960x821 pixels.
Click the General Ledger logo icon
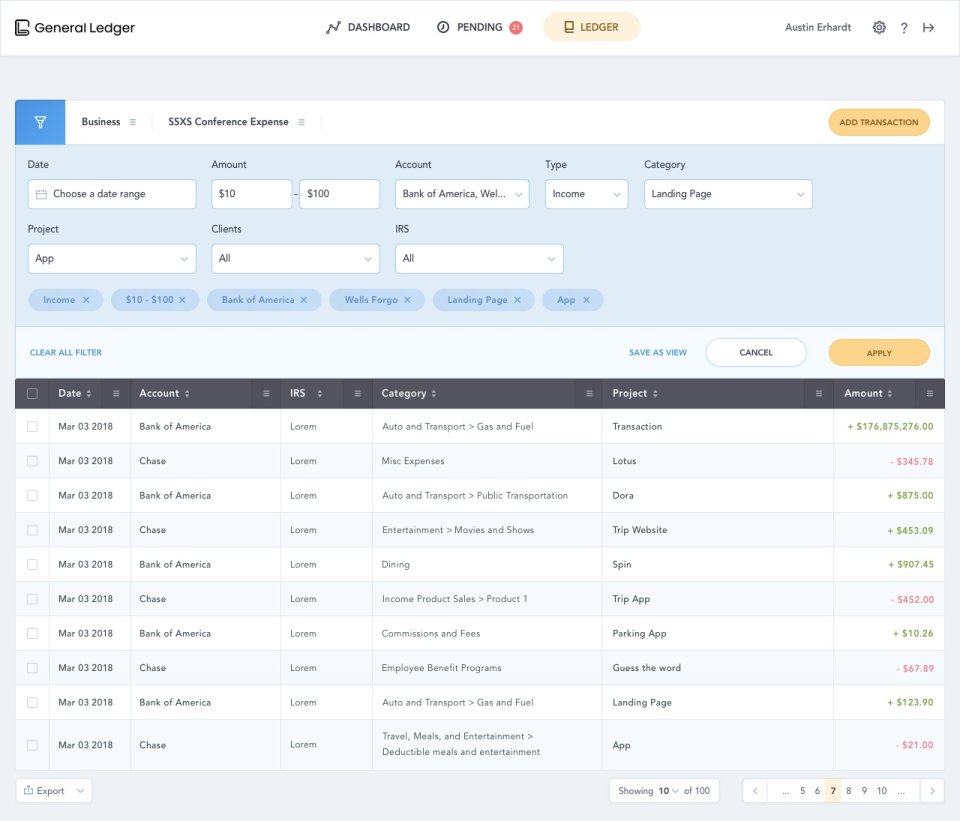pos(21,27)
